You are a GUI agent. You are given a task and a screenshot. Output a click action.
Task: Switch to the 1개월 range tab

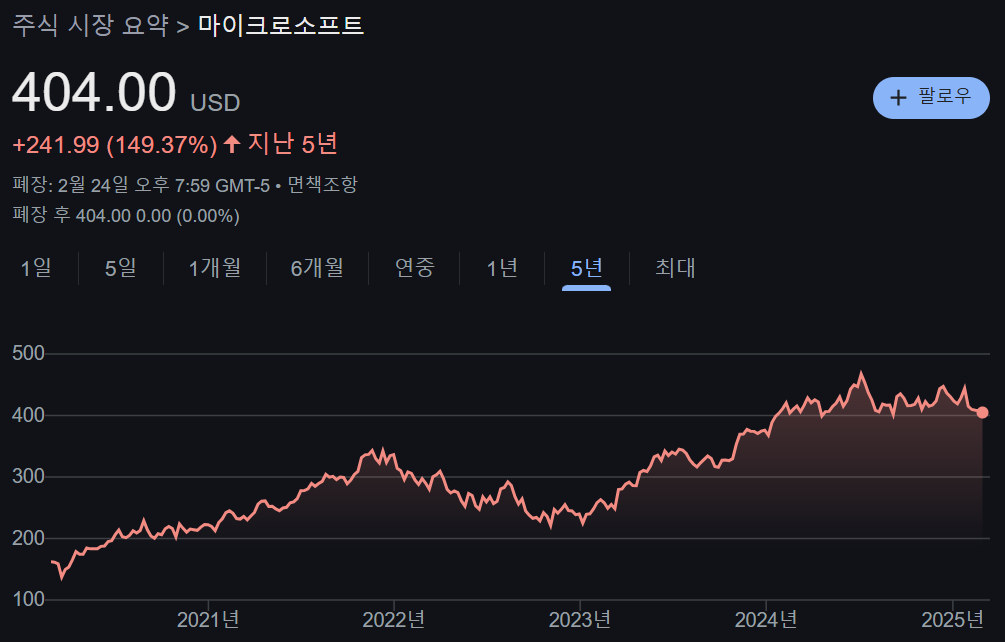[215, 268]
